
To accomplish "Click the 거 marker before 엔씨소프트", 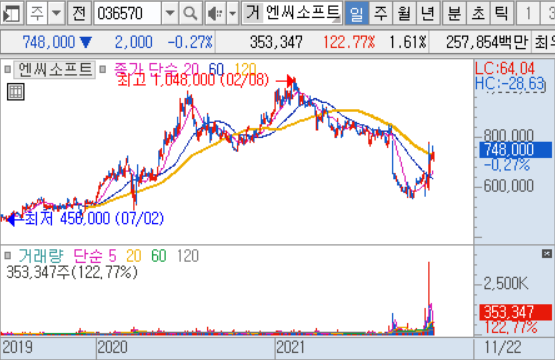I will pos(253,13).
